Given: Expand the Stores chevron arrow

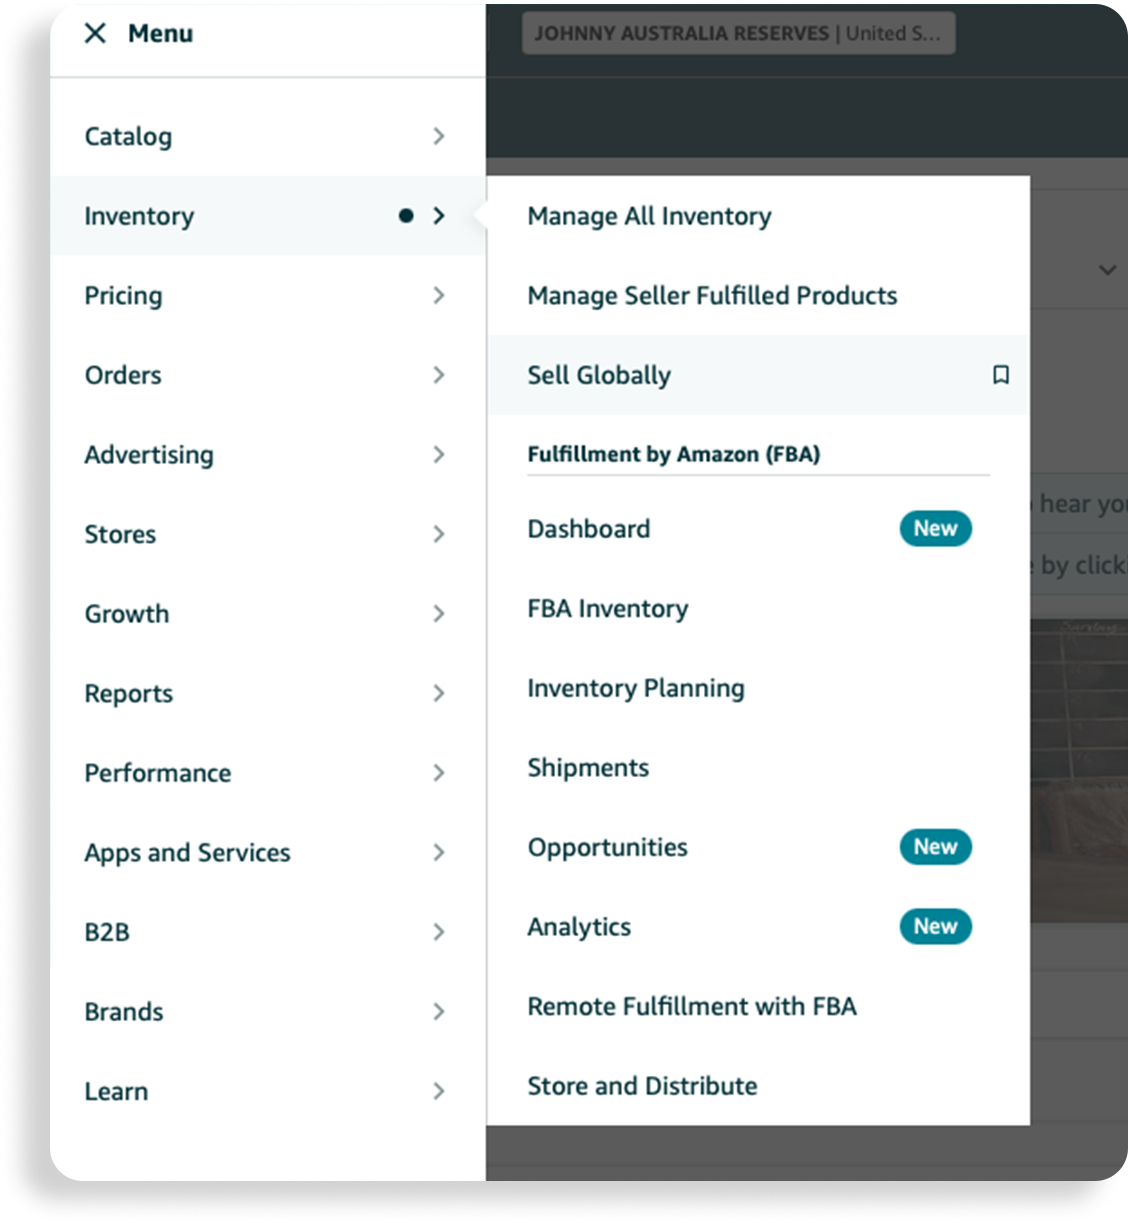Looking at the screenshot, I should point(438,534).
